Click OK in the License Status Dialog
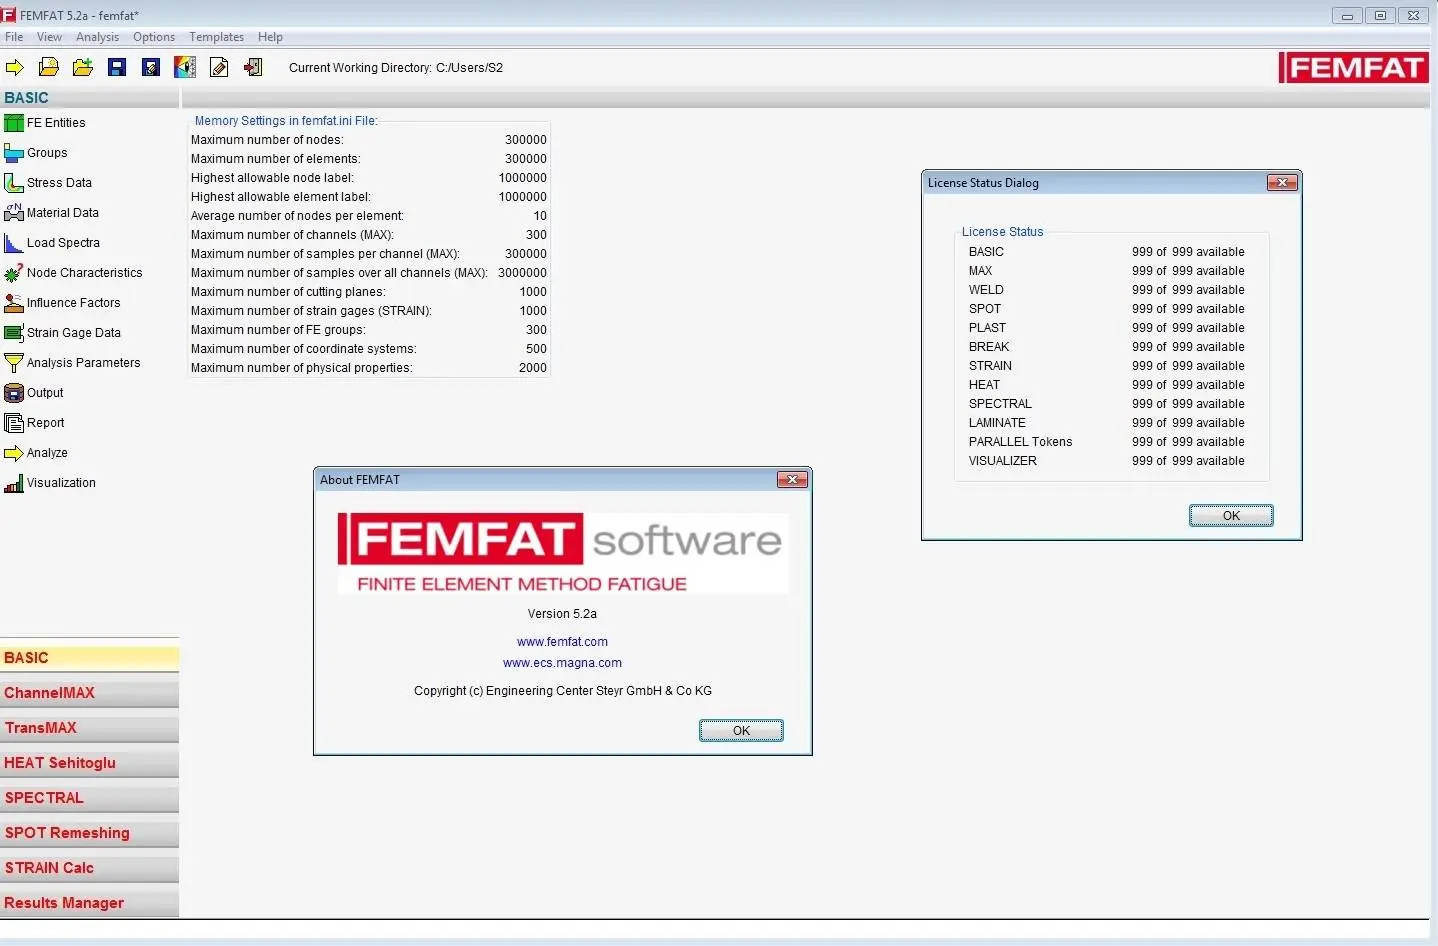Image resolution: width=1438 pixels, height=946 pixels. 1231,516
